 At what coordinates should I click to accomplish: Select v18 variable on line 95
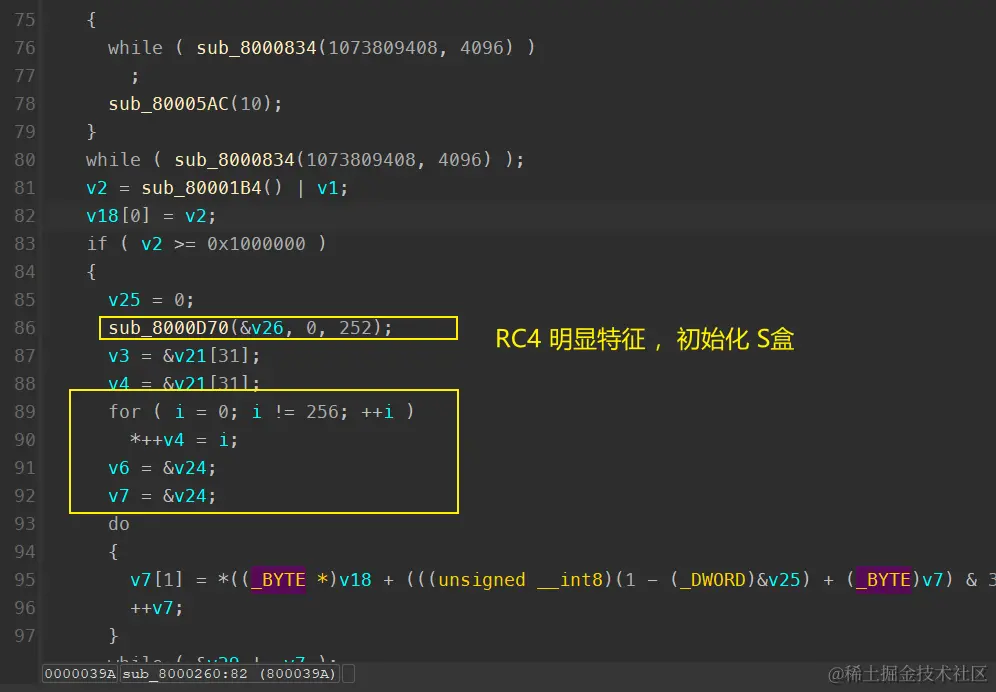(355, 579)
